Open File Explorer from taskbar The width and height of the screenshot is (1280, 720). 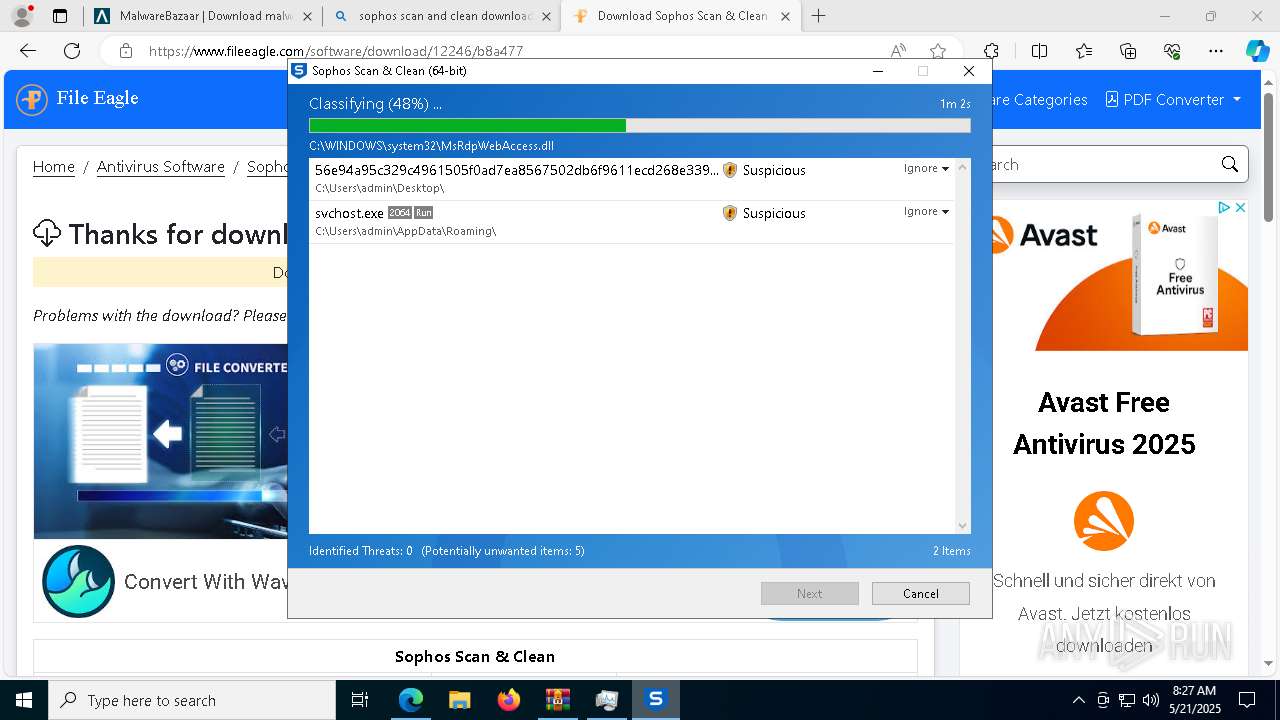click(459, 700)
